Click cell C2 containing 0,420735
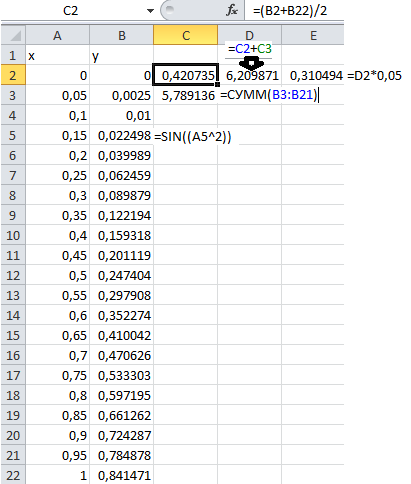 click(186, 75)
